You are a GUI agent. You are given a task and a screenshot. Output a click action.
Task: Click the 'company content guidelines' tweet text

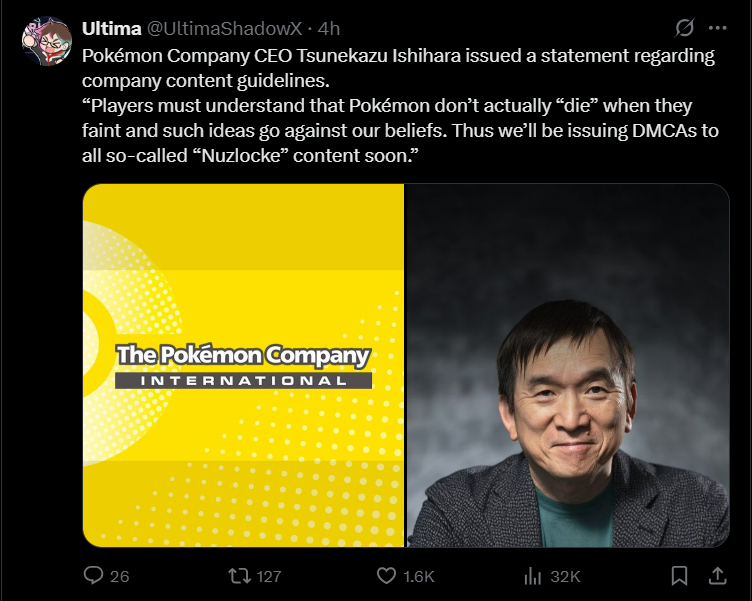(x=206, y=81)
